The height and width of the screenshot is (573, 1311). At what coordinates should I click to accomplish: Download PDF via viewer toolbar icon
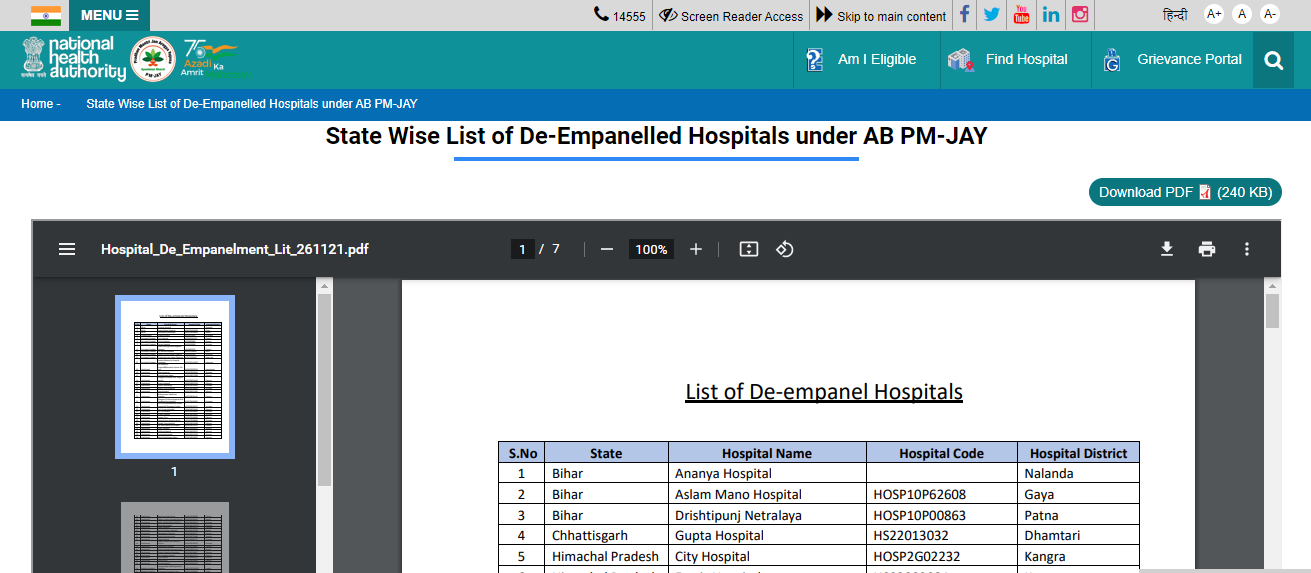pyautogui.click(x=1166, y=249)
